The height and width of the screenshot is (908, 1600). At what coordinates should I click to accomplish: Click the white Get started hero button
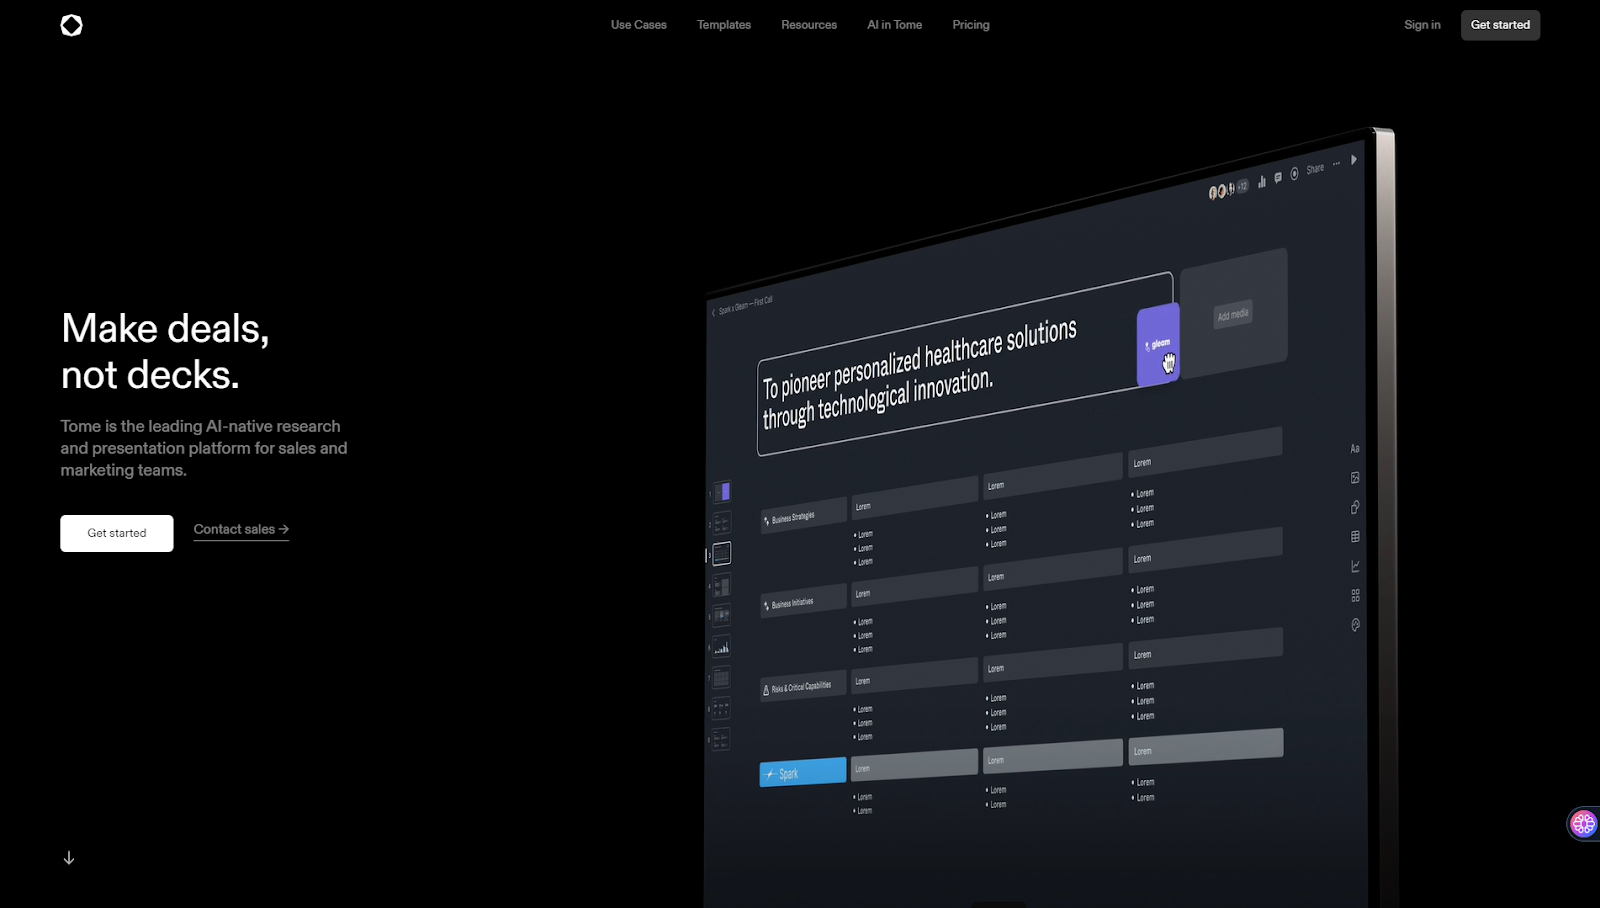point(117,533)
